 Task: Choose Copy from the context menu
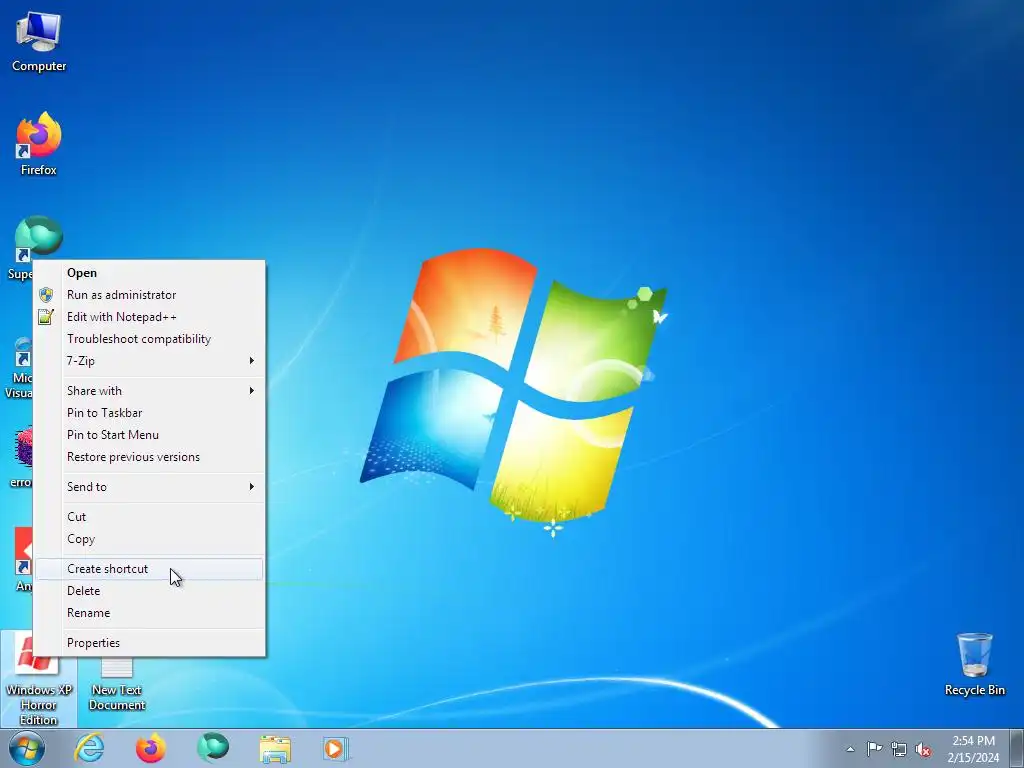150,539
